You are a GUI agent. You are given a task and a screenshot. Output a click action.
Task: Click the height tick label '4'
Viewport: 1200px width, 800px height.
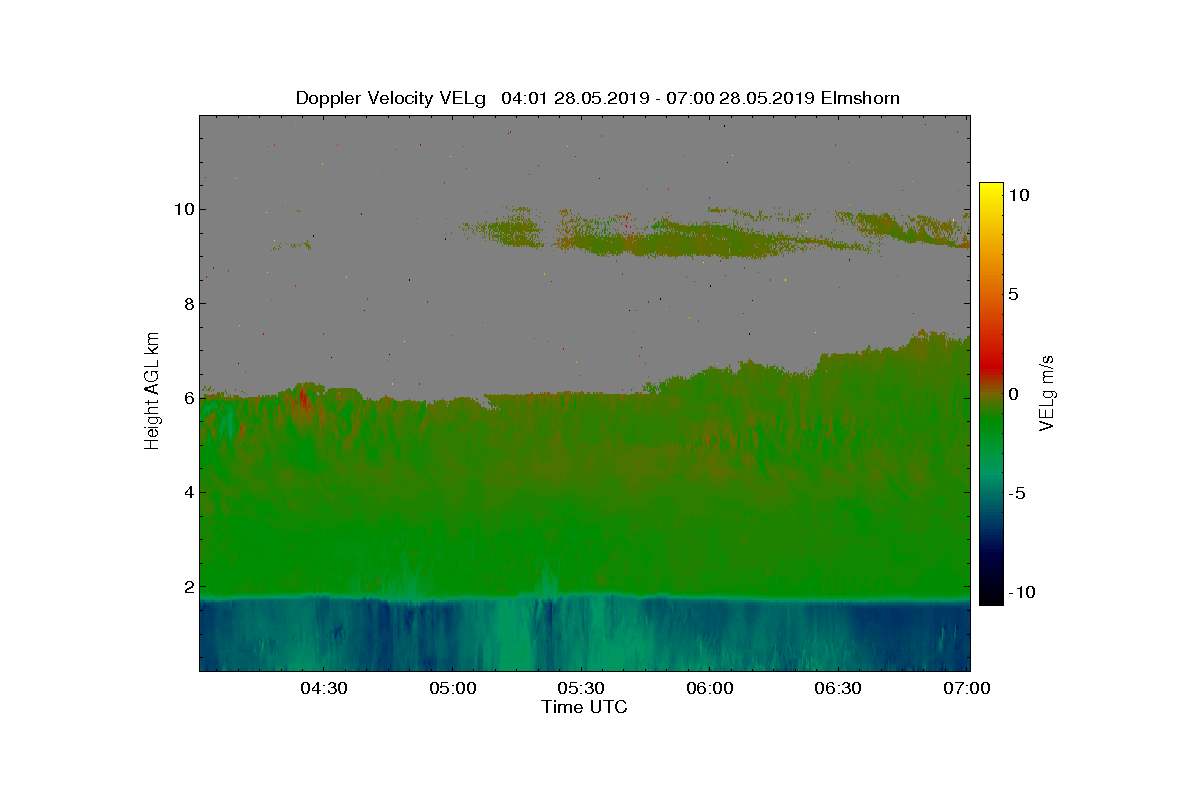(x=187, y=492)
